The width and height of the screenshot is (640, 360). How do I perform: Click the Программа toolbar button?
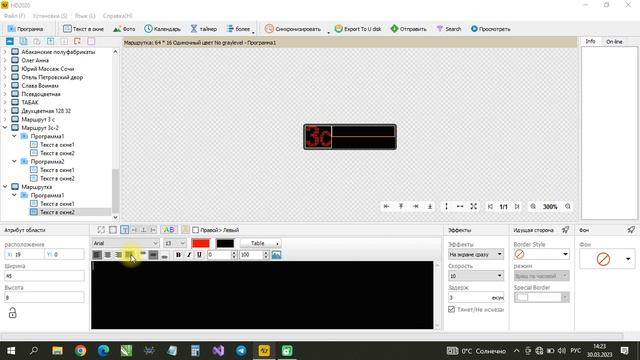[25, 29]
